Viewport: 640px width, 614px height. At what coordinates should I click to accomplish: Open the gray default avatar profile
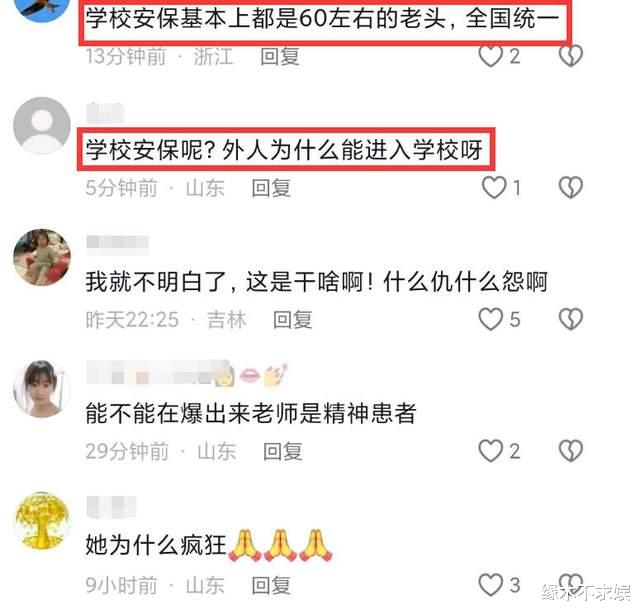pos(42,126)
